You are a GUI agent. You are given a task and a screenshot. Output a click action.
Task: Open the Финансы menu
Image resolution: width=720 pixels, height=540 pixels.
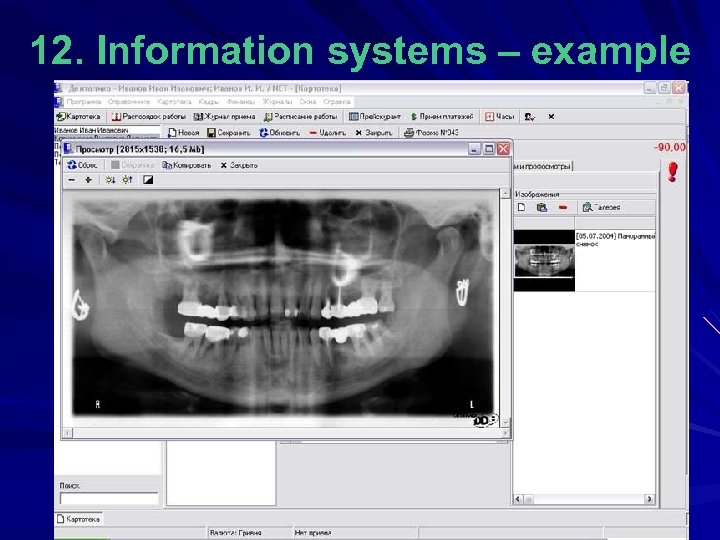pos(241,101)
